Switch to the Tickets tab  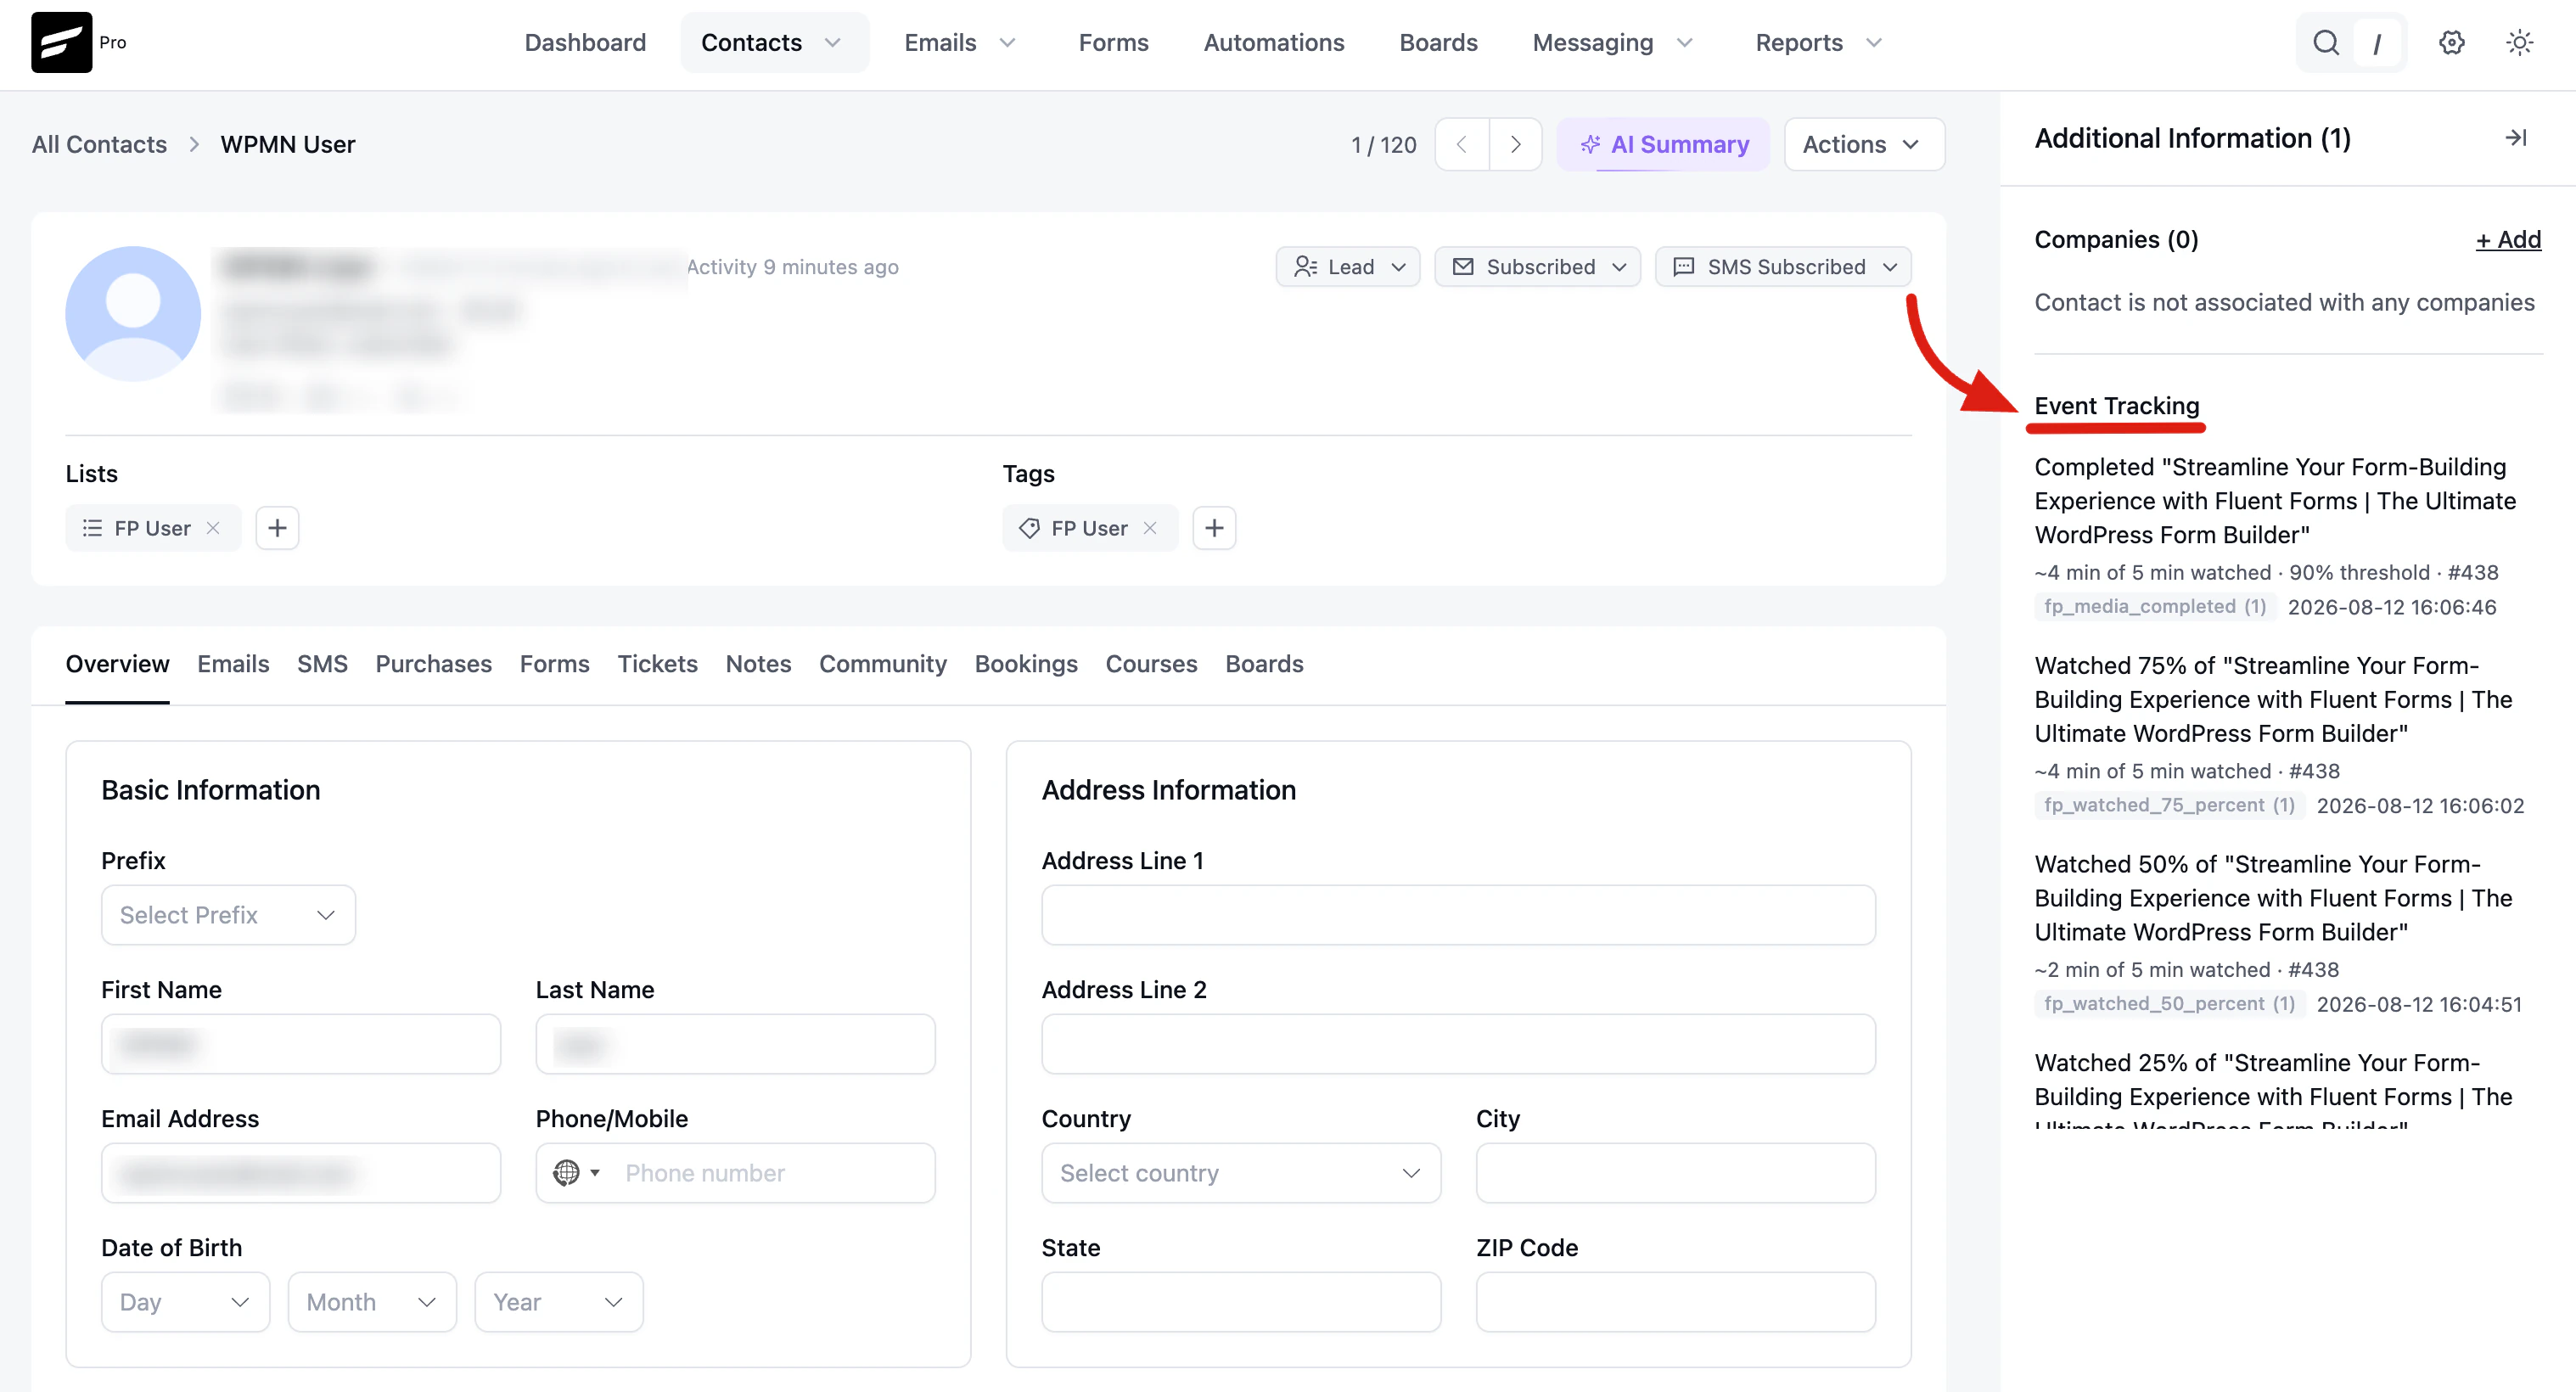657,664
